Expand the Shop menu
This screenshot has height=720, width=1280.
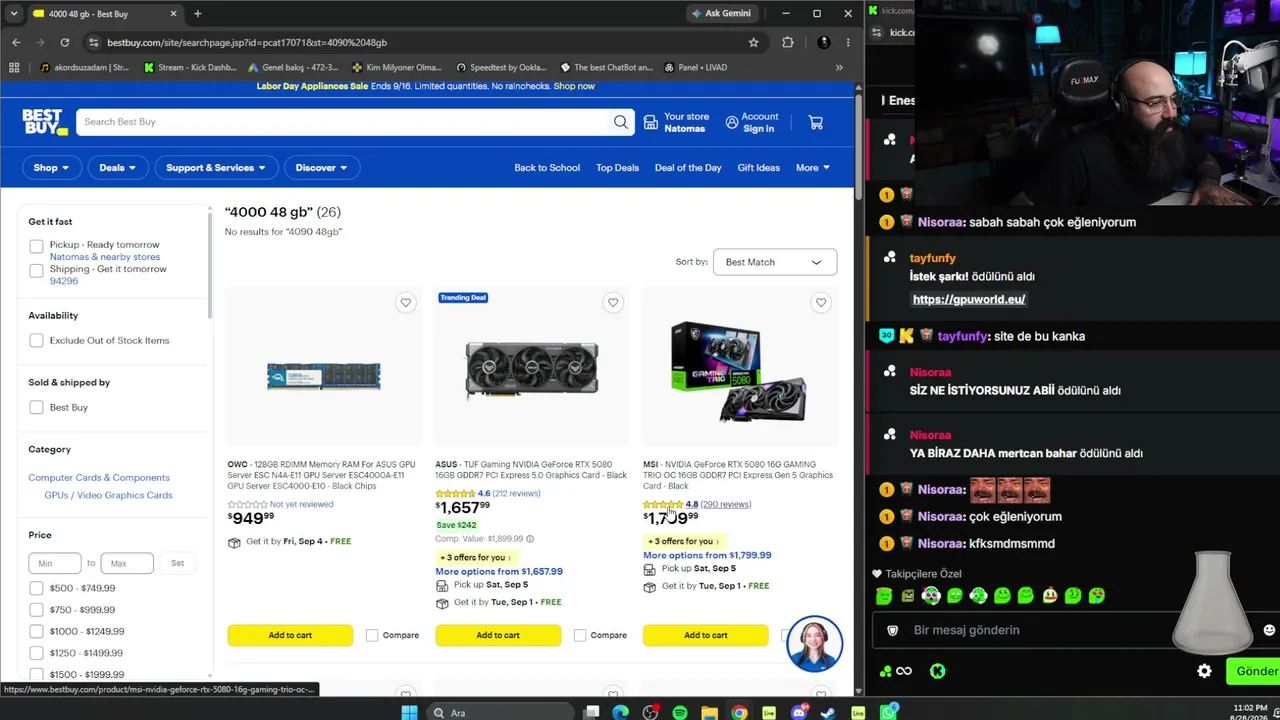pyautogui.click(x=51, y=168)
